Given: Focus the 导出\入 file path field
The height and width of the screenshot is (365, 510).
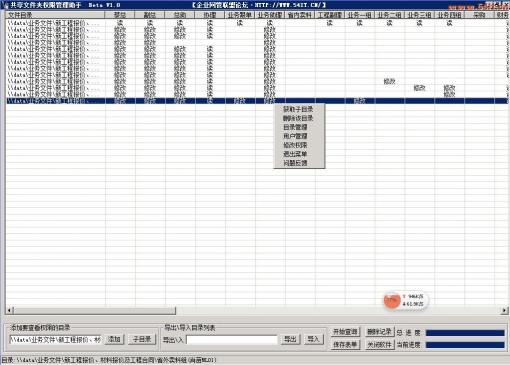Looking at the screenshot, I should [x=232, y=340].
